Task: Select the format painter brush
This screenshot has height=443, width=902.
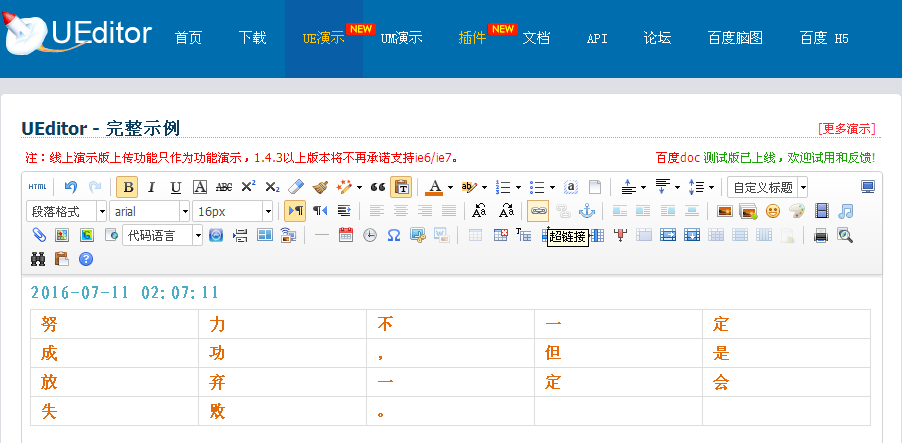Action: pos(320,187)
